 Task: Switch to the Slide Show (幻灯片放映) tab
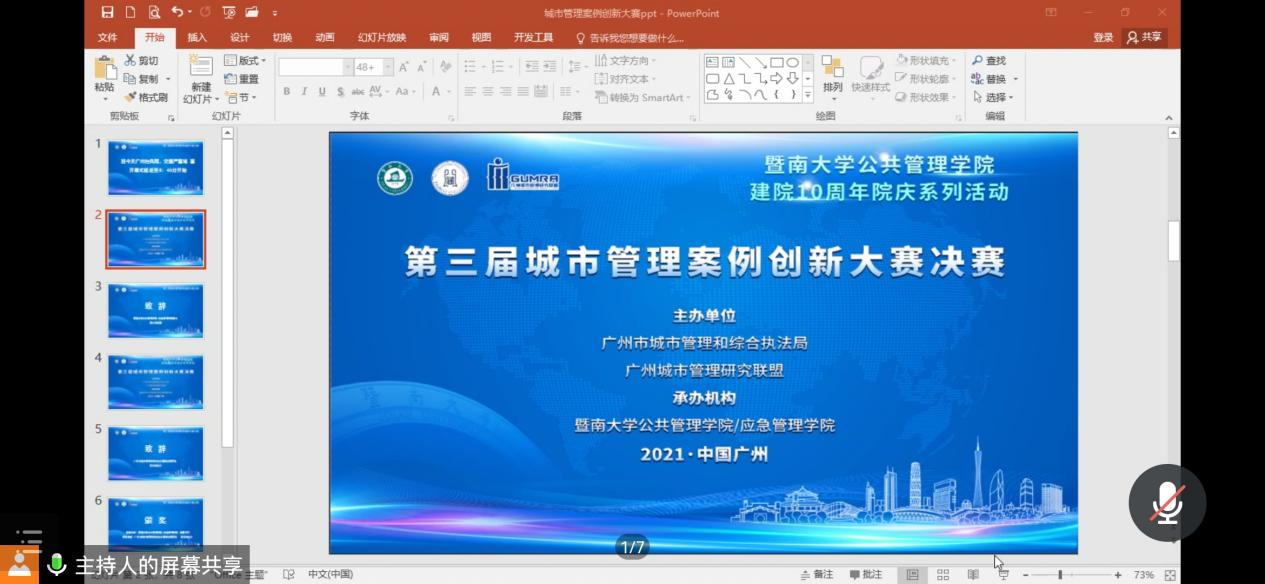click(382, 38)
